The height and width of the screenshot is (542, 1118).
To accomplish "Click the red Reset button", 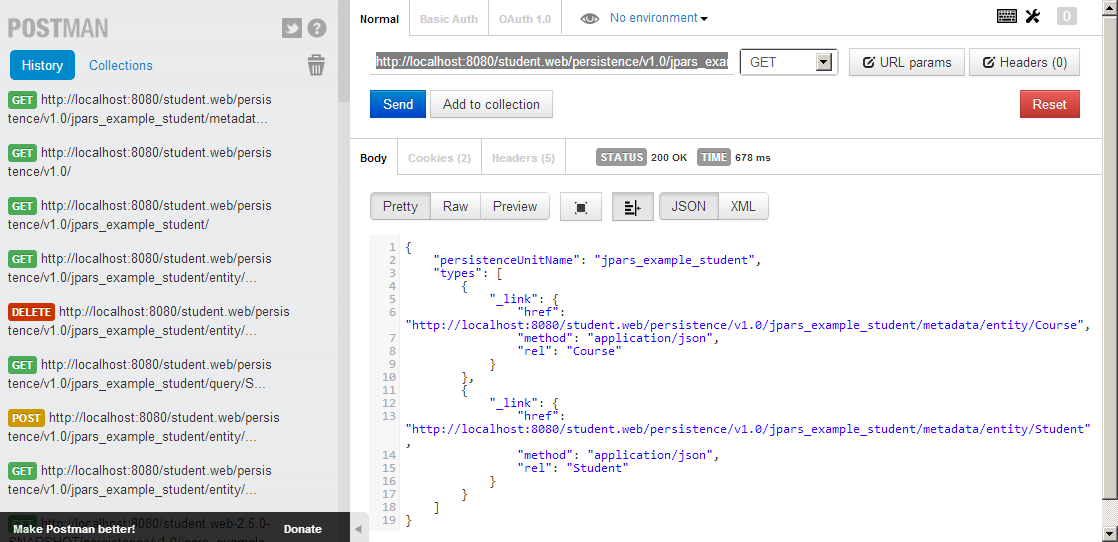I will tap(1050, 104).
